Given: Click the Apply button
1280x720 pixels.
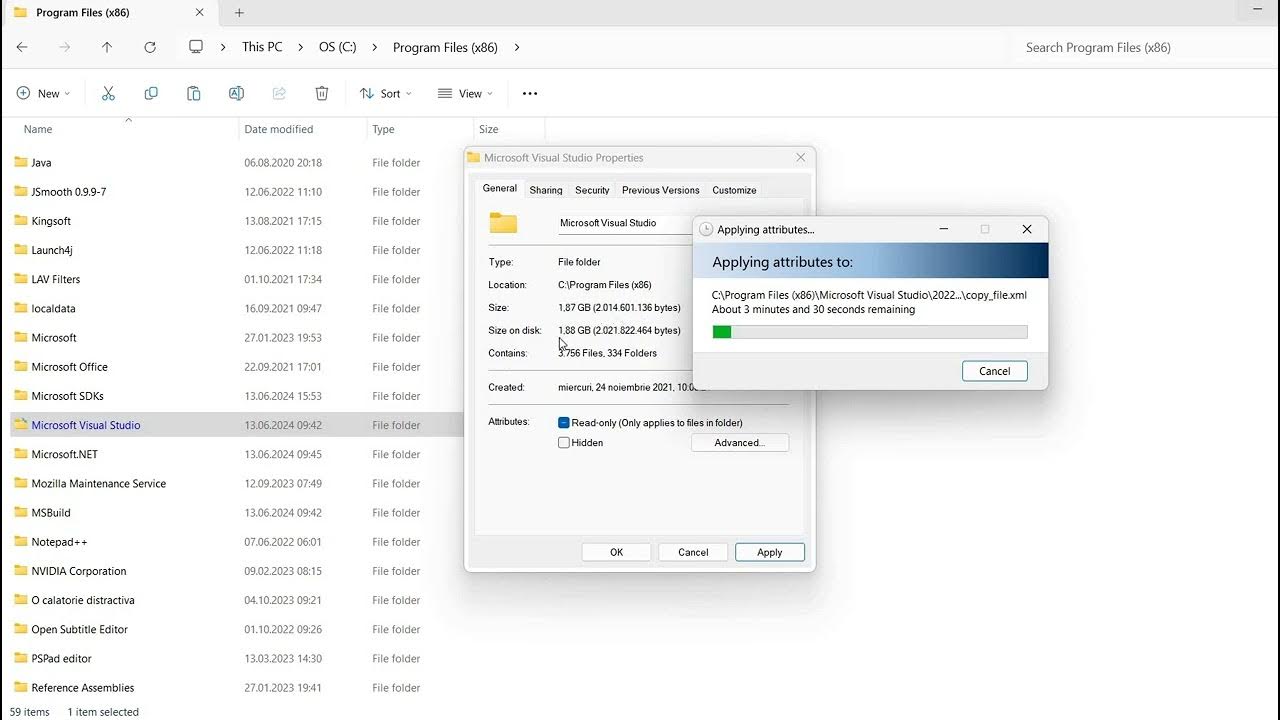Looking at the screenshot, I should [770, 552].
